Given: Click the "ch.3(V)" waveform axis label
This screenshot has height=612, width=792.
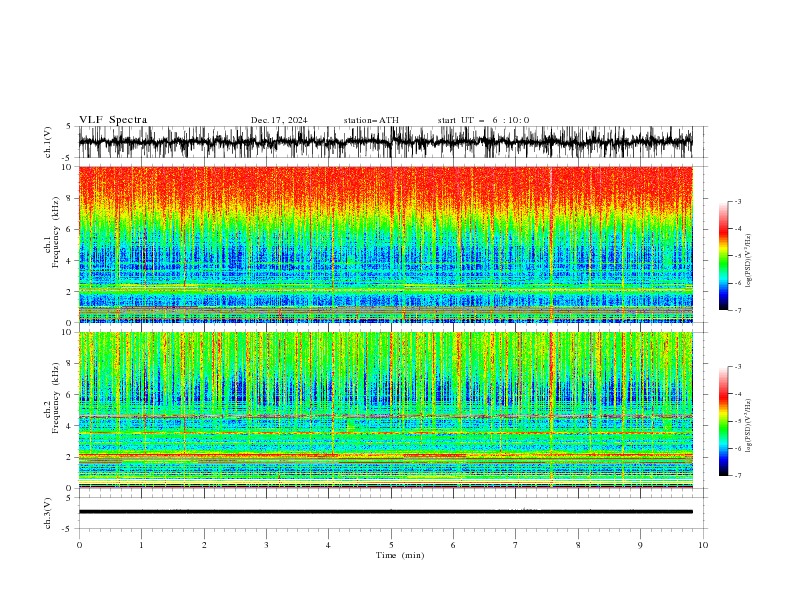Looking at the screenshot, I should 48,513.
